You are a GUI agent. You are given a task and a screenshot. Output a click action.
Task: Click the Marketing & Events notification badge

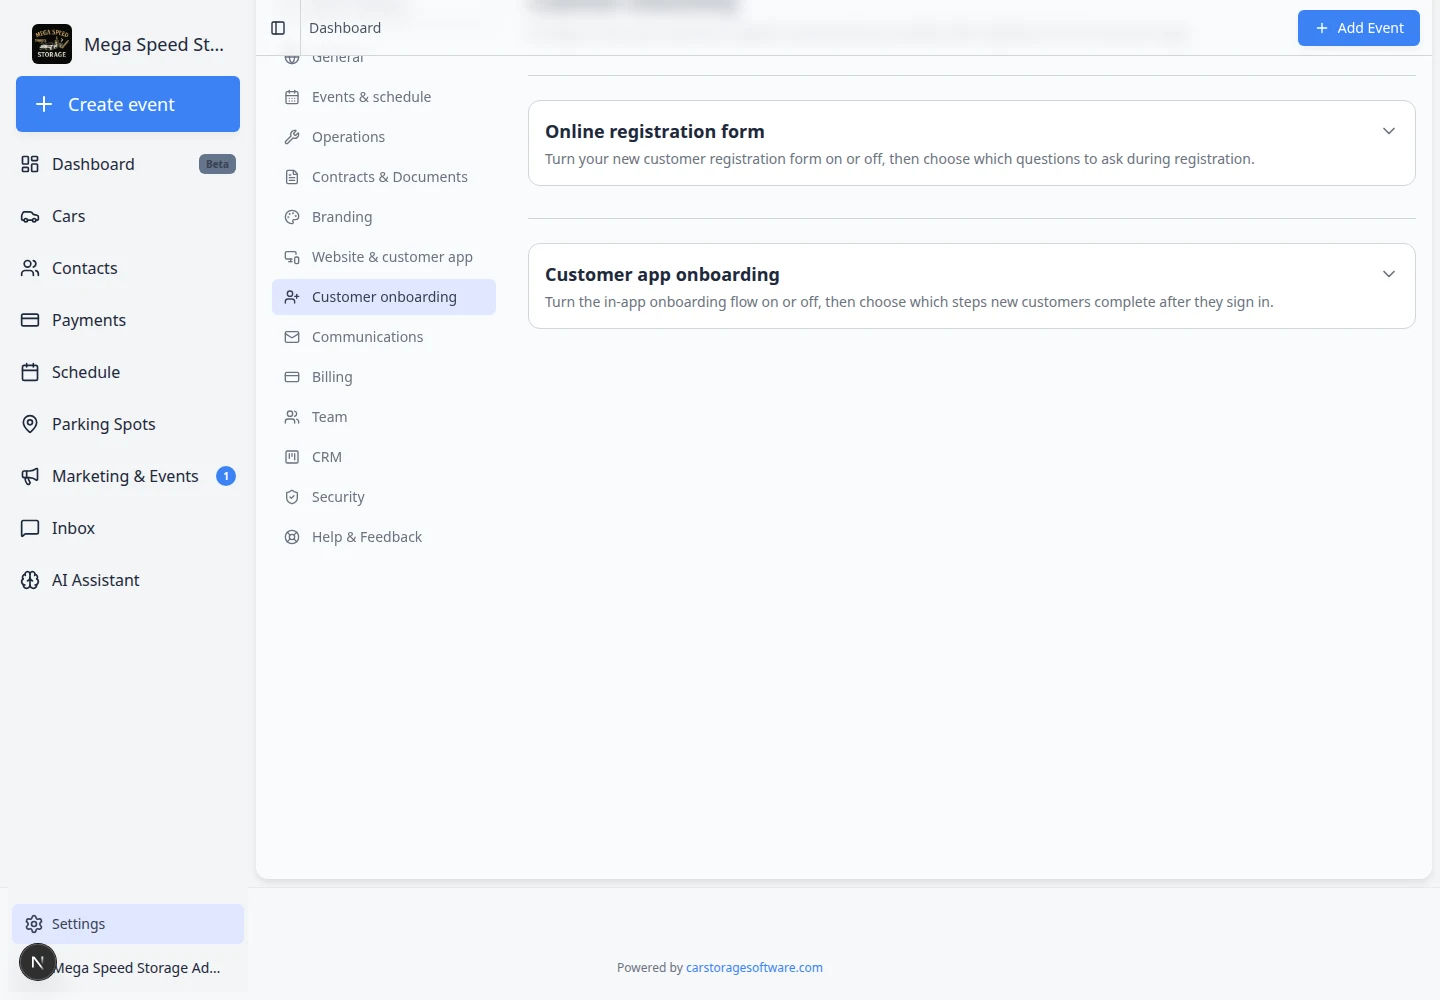click(226, 476)
